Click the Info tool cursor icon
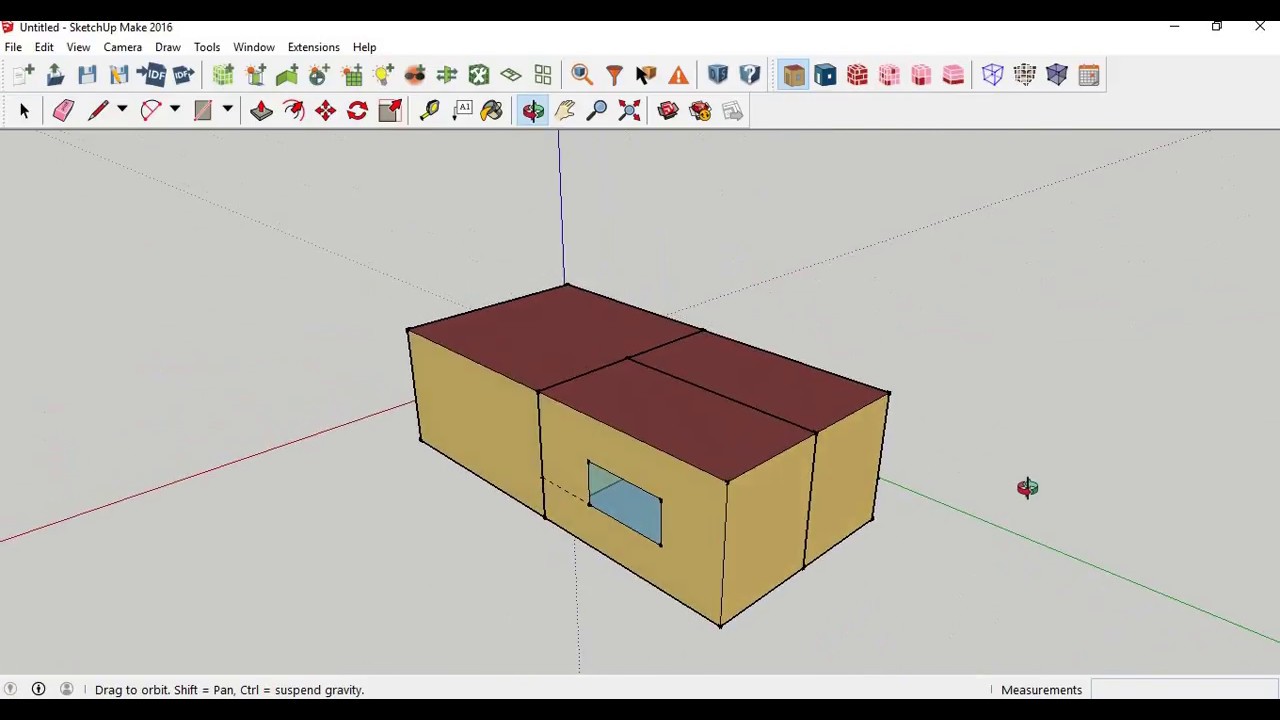 click(x=646, y=75)
